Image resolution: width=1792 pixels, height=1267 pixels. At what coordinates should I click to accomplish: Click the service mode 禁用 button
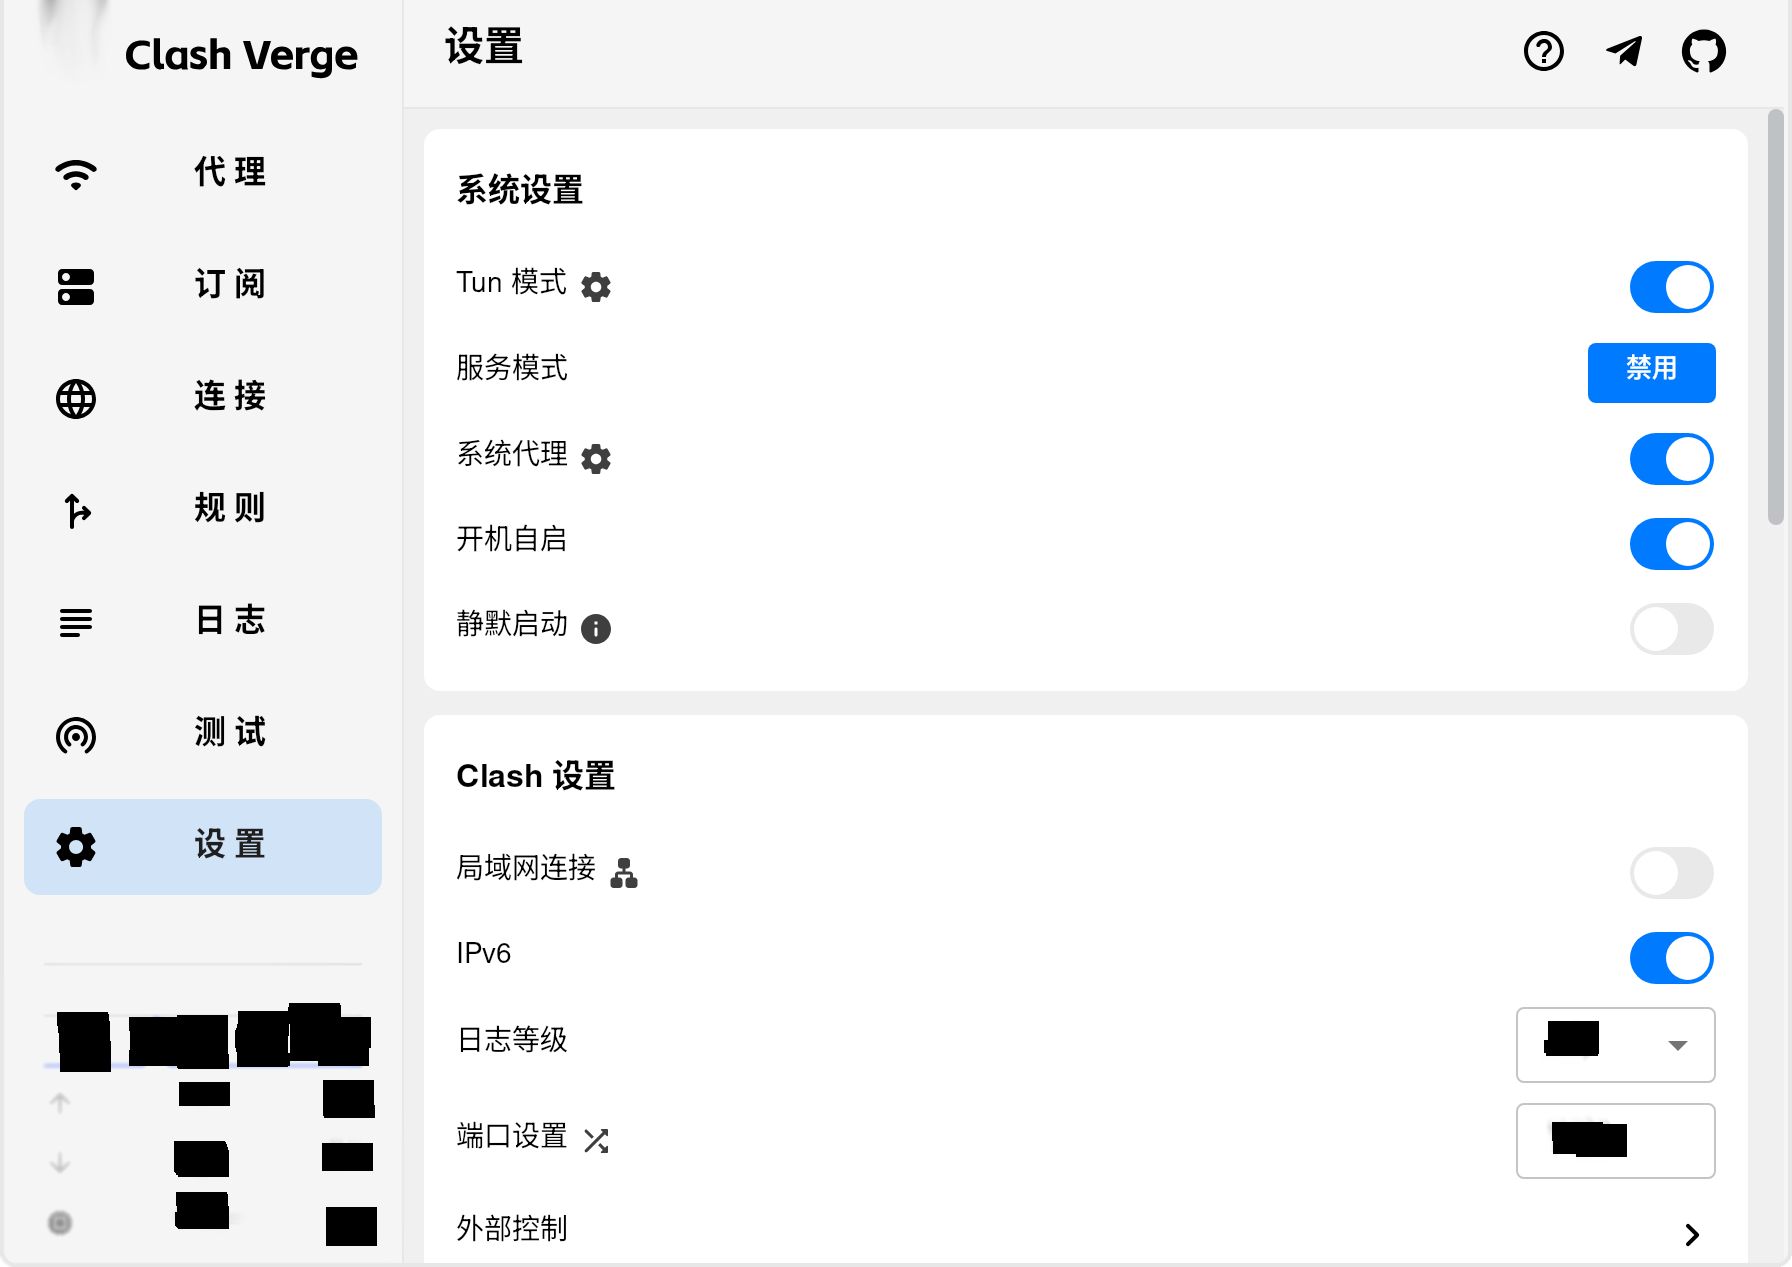pyautogui.click(x=1651, y=372)
